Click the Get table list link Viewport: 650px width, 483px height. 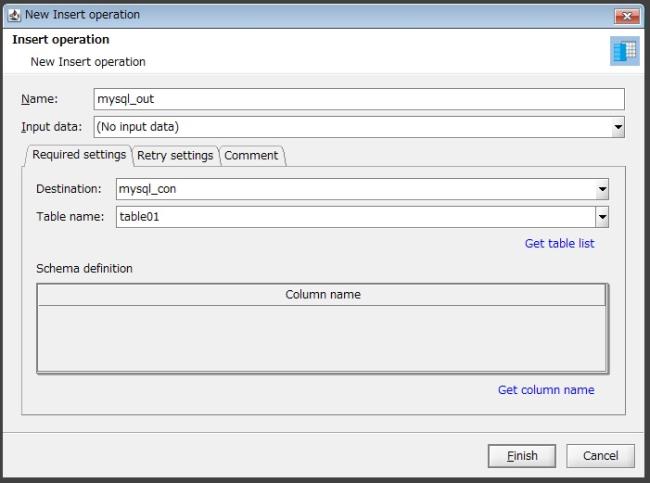click(x=559, y=243)
